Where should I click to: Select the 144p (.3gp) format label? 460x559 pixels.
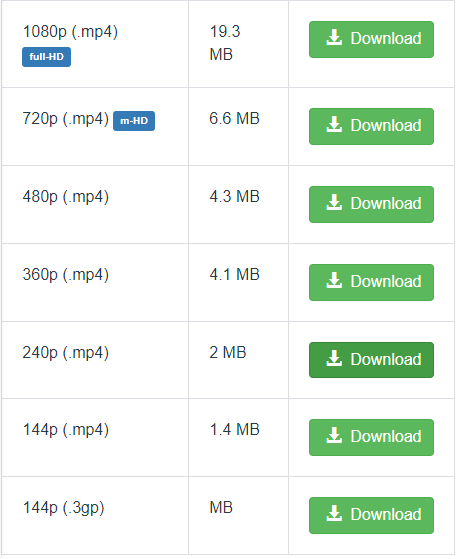click(x=63, y=508)
